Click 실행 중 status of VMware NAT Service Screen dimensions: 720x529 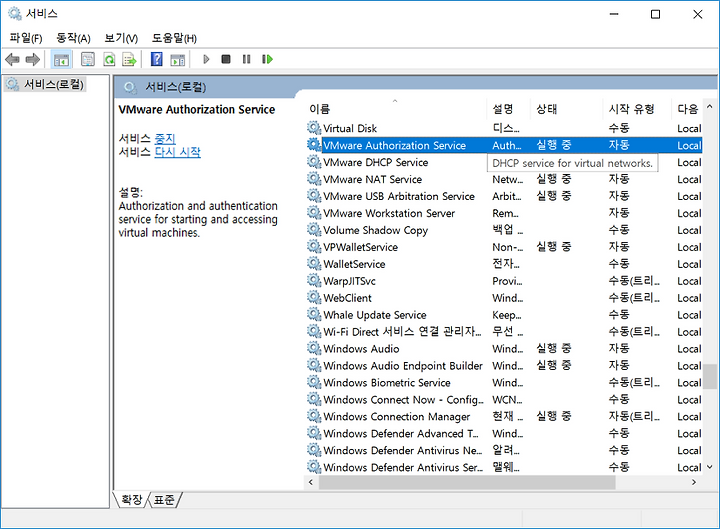553,179
